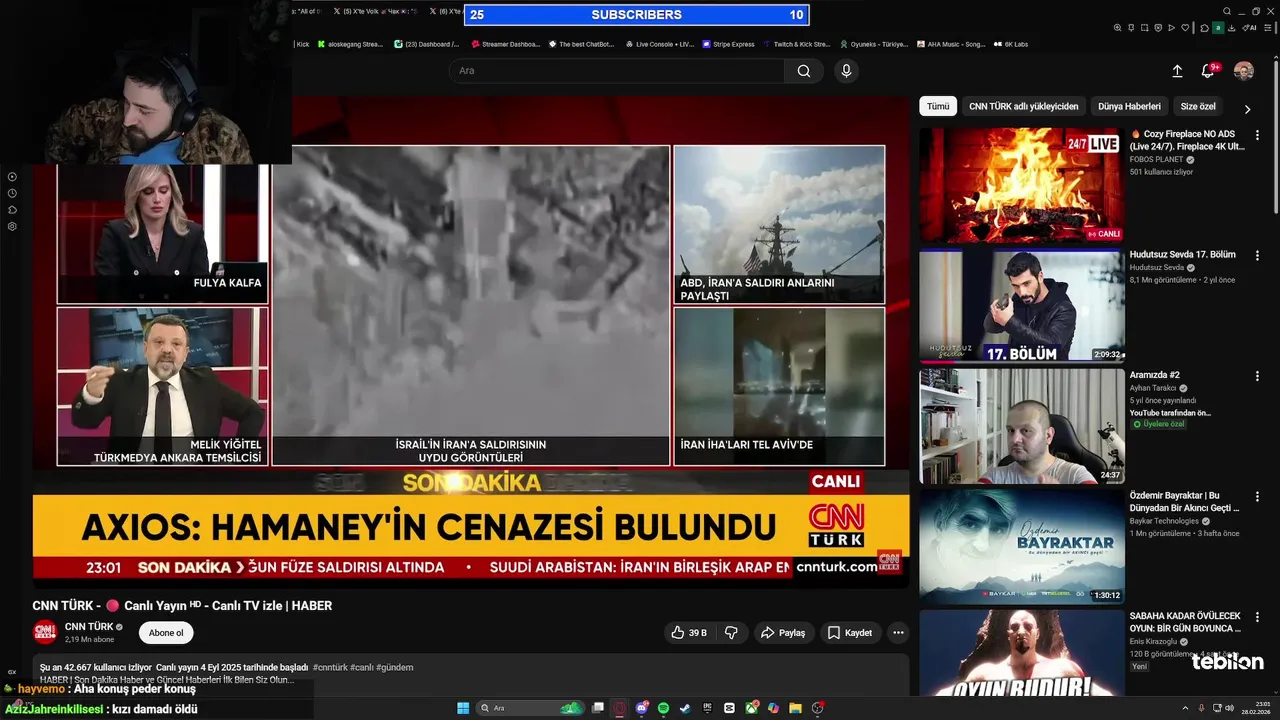Open more actions for the video
The width and height of the screenshot is (1280, 720).
coord(898,633)
